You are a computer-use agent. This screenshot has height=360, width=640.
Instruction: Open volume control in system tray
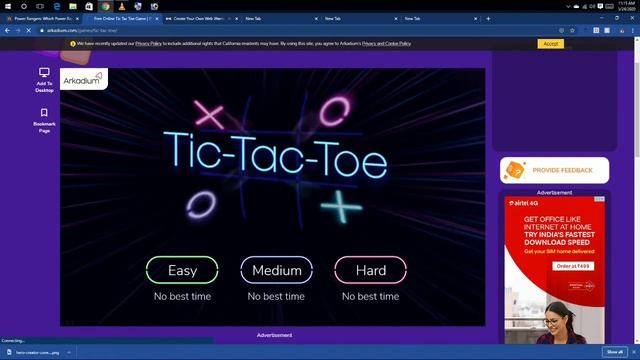tap(592, 7)
